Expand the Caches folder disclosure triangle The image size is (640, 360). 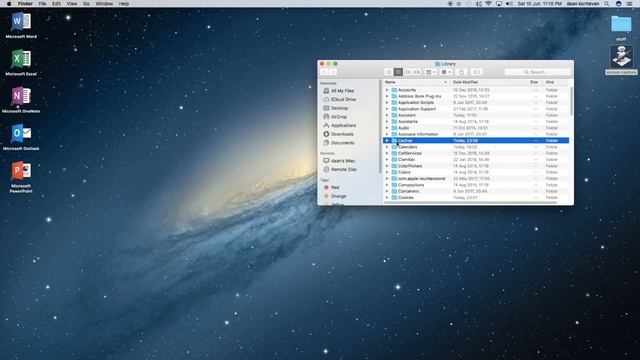point(387,140)
